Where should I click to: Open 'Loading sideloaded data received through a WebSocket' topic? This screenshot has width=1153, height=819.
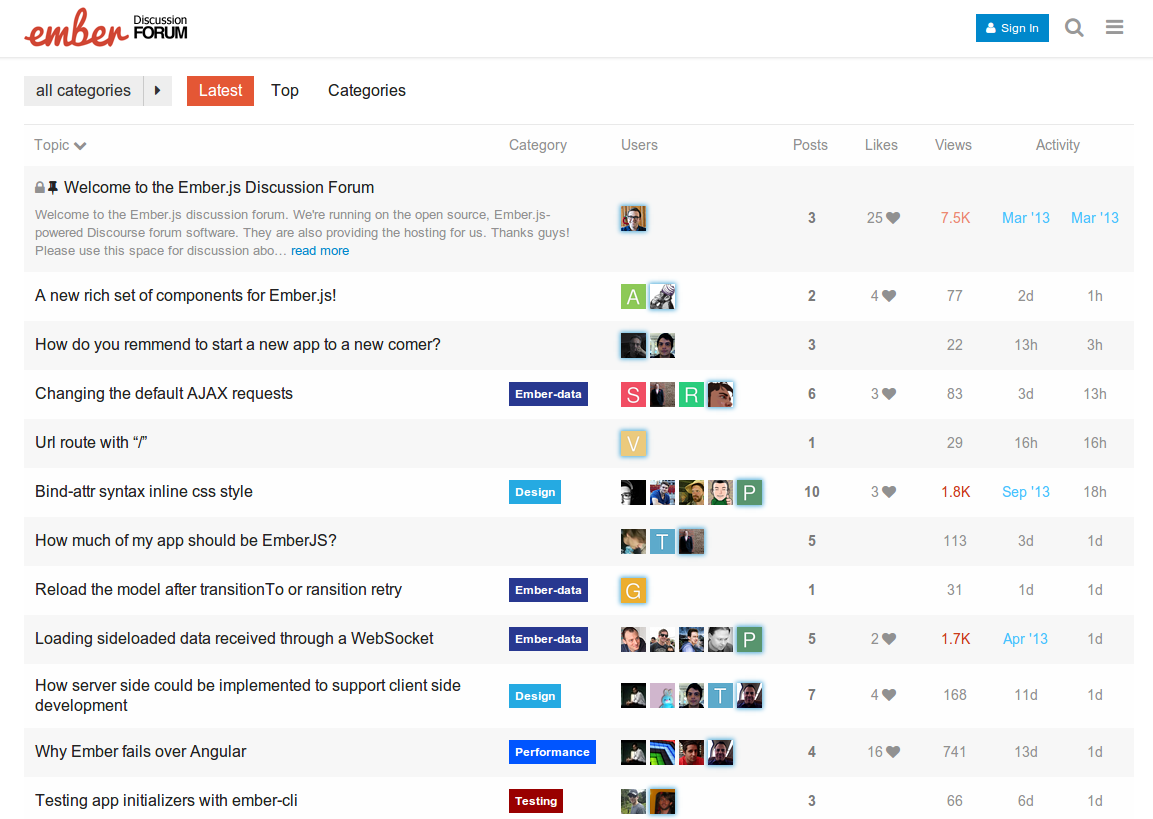(x=234, y=638)
